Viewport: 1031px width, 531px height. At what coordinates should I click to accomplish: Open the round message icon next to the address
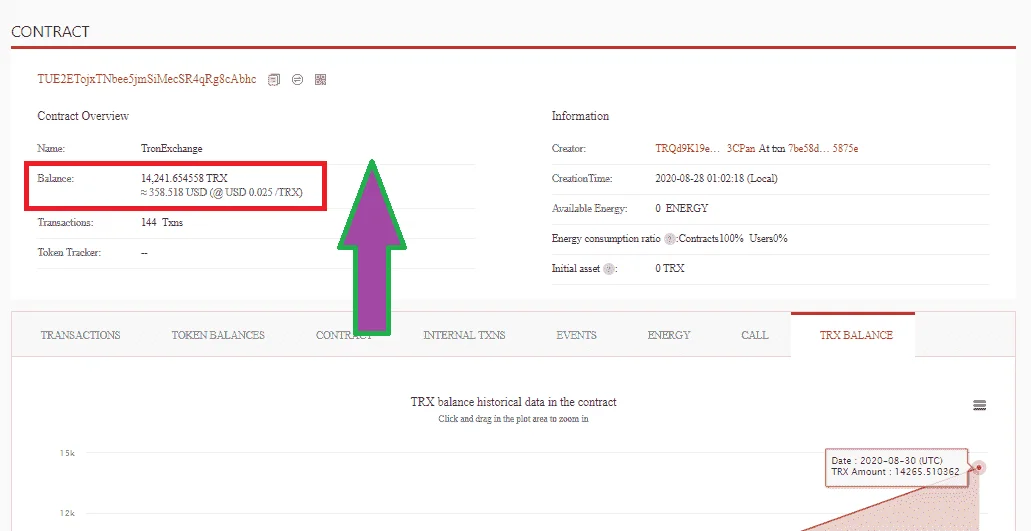coord(297,80)
